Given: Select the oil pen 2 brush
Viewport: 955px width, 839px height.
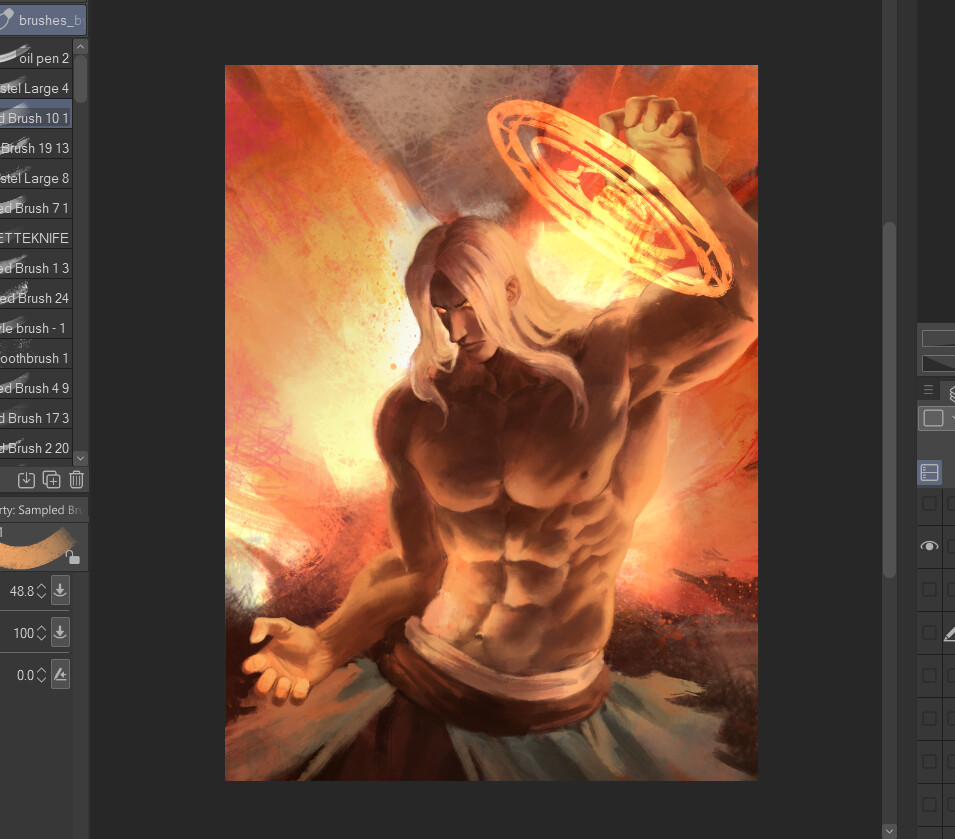Looking at the screenshot, I should [35, 58].
